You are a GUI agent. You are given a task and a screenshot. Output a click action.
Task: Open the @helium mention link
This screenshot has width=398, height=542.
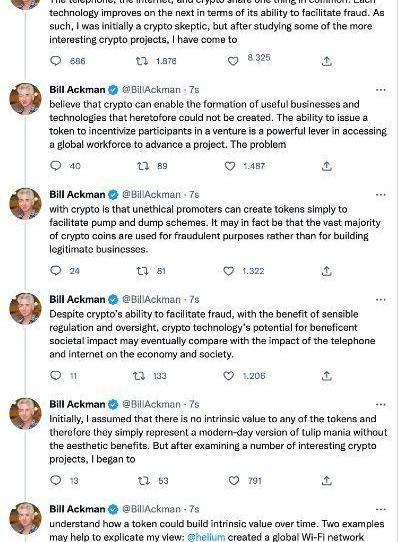(206, 538)
